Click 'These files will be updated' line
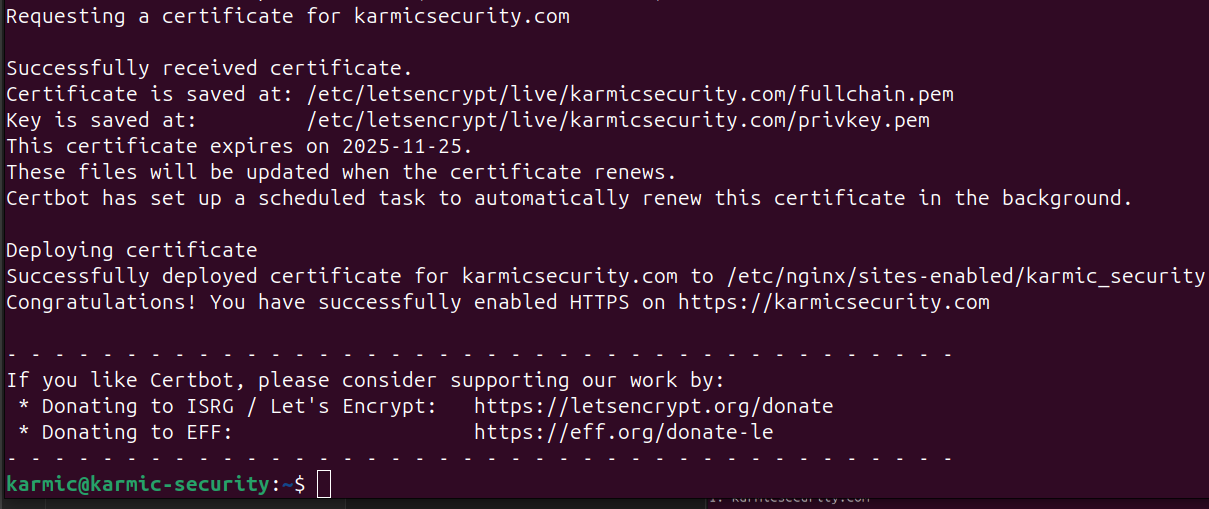This screenshot has width=1209, height=509. (342, 172)
